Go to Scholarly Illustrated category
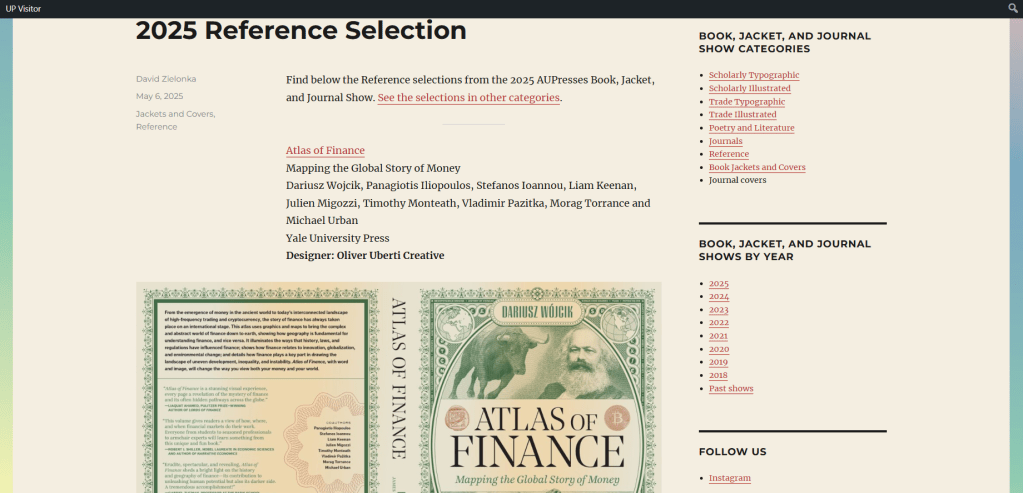Screen dimensions: 1023x493 coord(750,88)
